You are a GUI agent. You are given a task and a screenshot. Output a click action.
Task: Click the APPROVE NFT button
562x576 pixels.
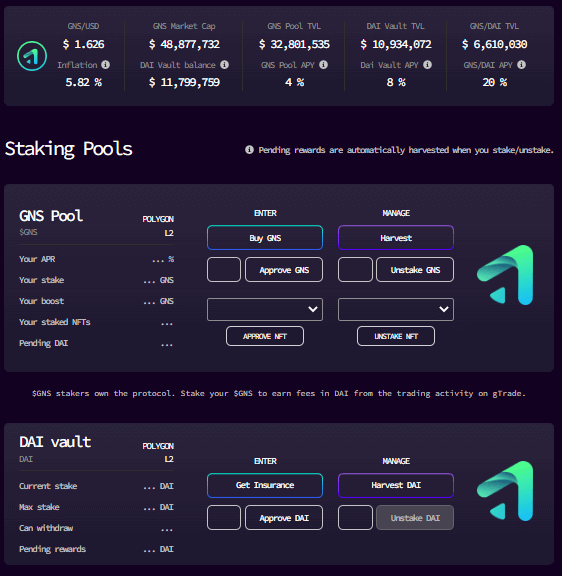(265, 336)
